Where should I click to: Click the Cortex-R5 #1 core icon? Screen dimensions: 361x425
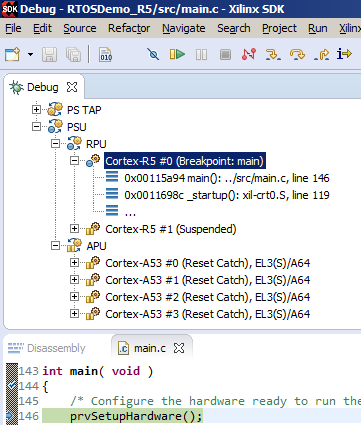pos(93,228)
